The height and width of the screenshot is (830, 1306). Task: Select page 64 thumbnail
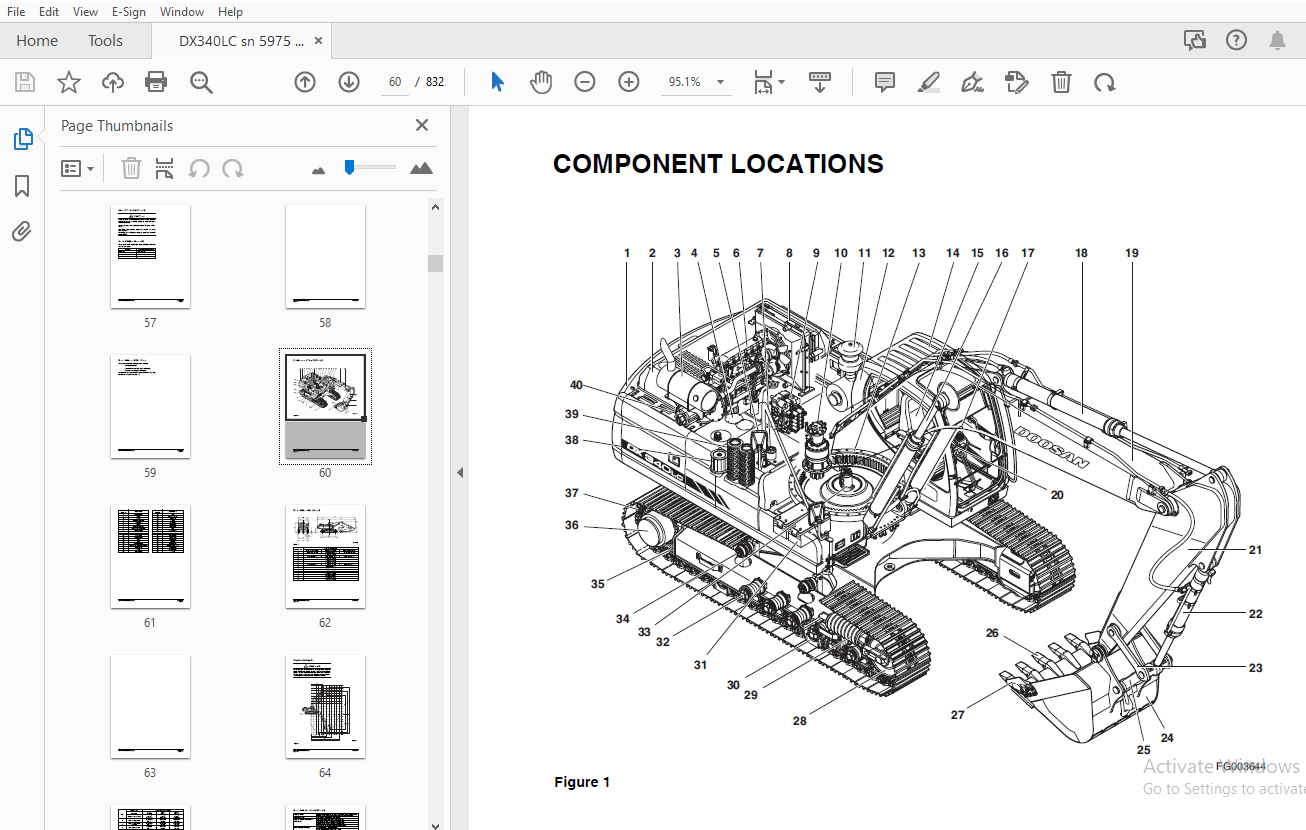pos(325,707)
